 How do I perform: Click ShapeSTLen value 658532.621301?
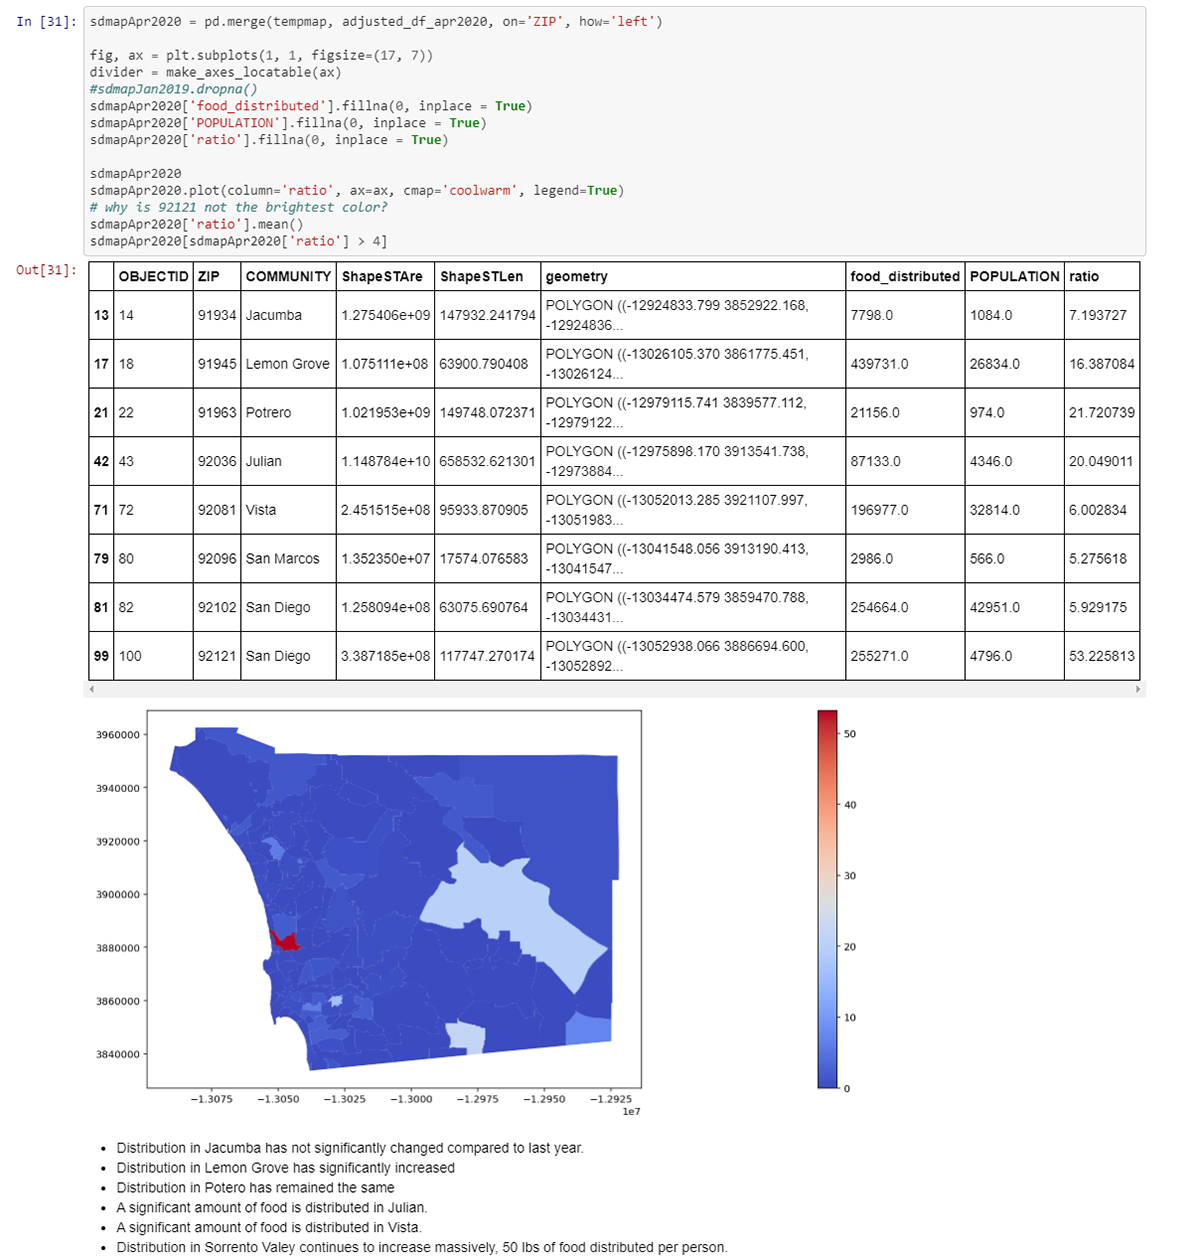pos(488,461)
